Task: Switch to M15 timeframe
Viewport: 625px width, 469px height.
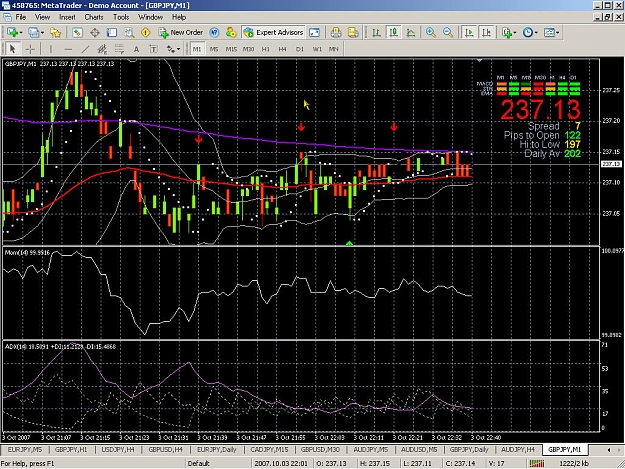Action: (231, 49)
